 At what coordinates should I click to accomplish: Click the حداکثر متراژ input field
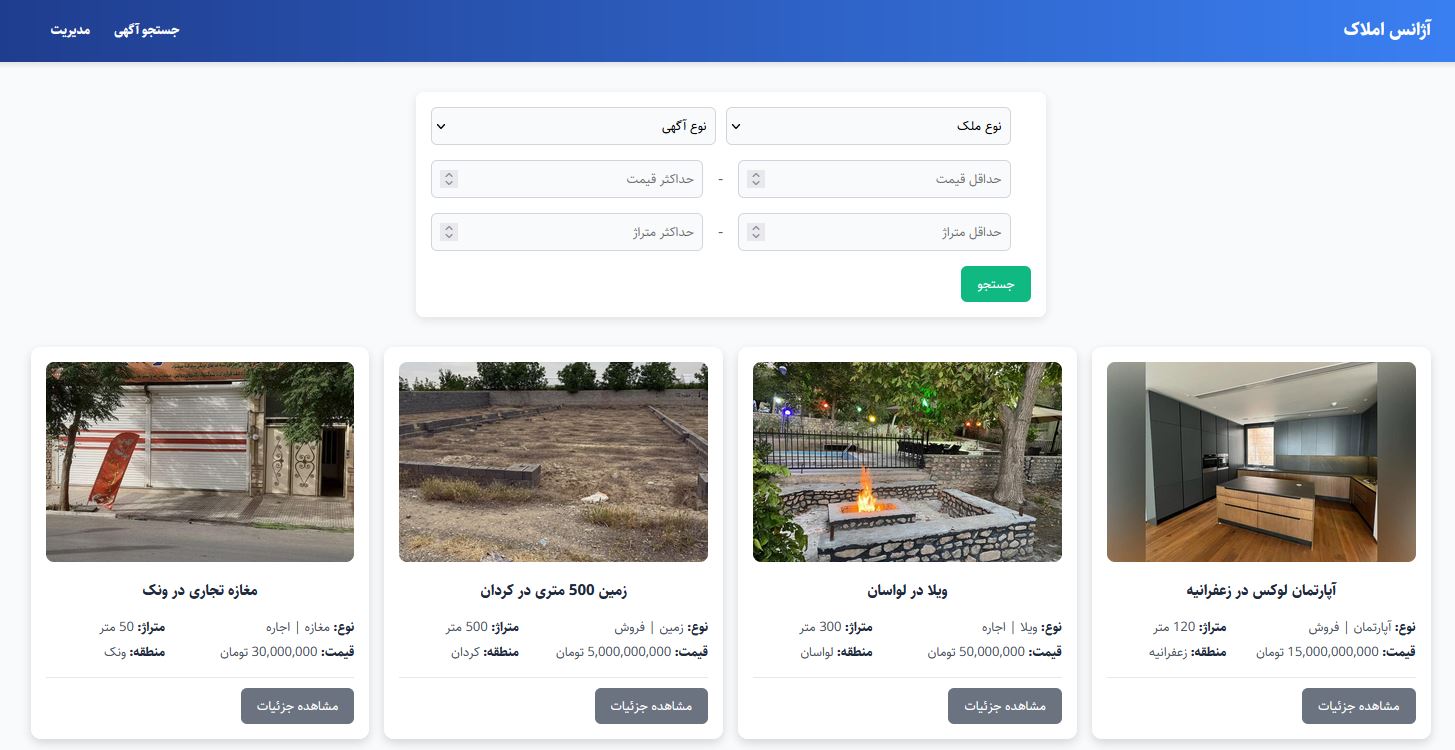pos(567,232)
